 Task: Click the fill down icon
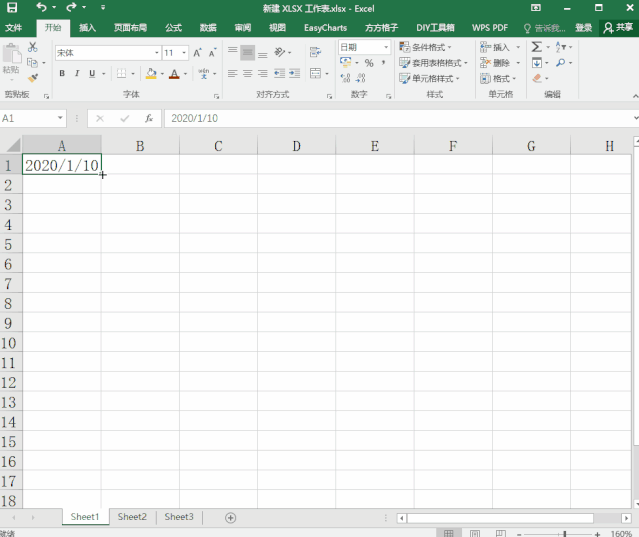(x=537, y=63)
